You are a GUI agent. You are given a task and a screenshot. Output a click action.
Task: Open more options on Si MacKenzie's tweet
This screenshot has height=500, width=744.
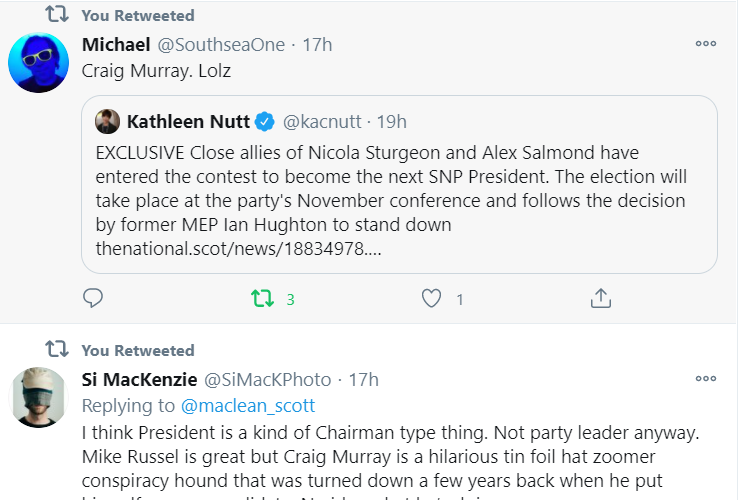706,379
